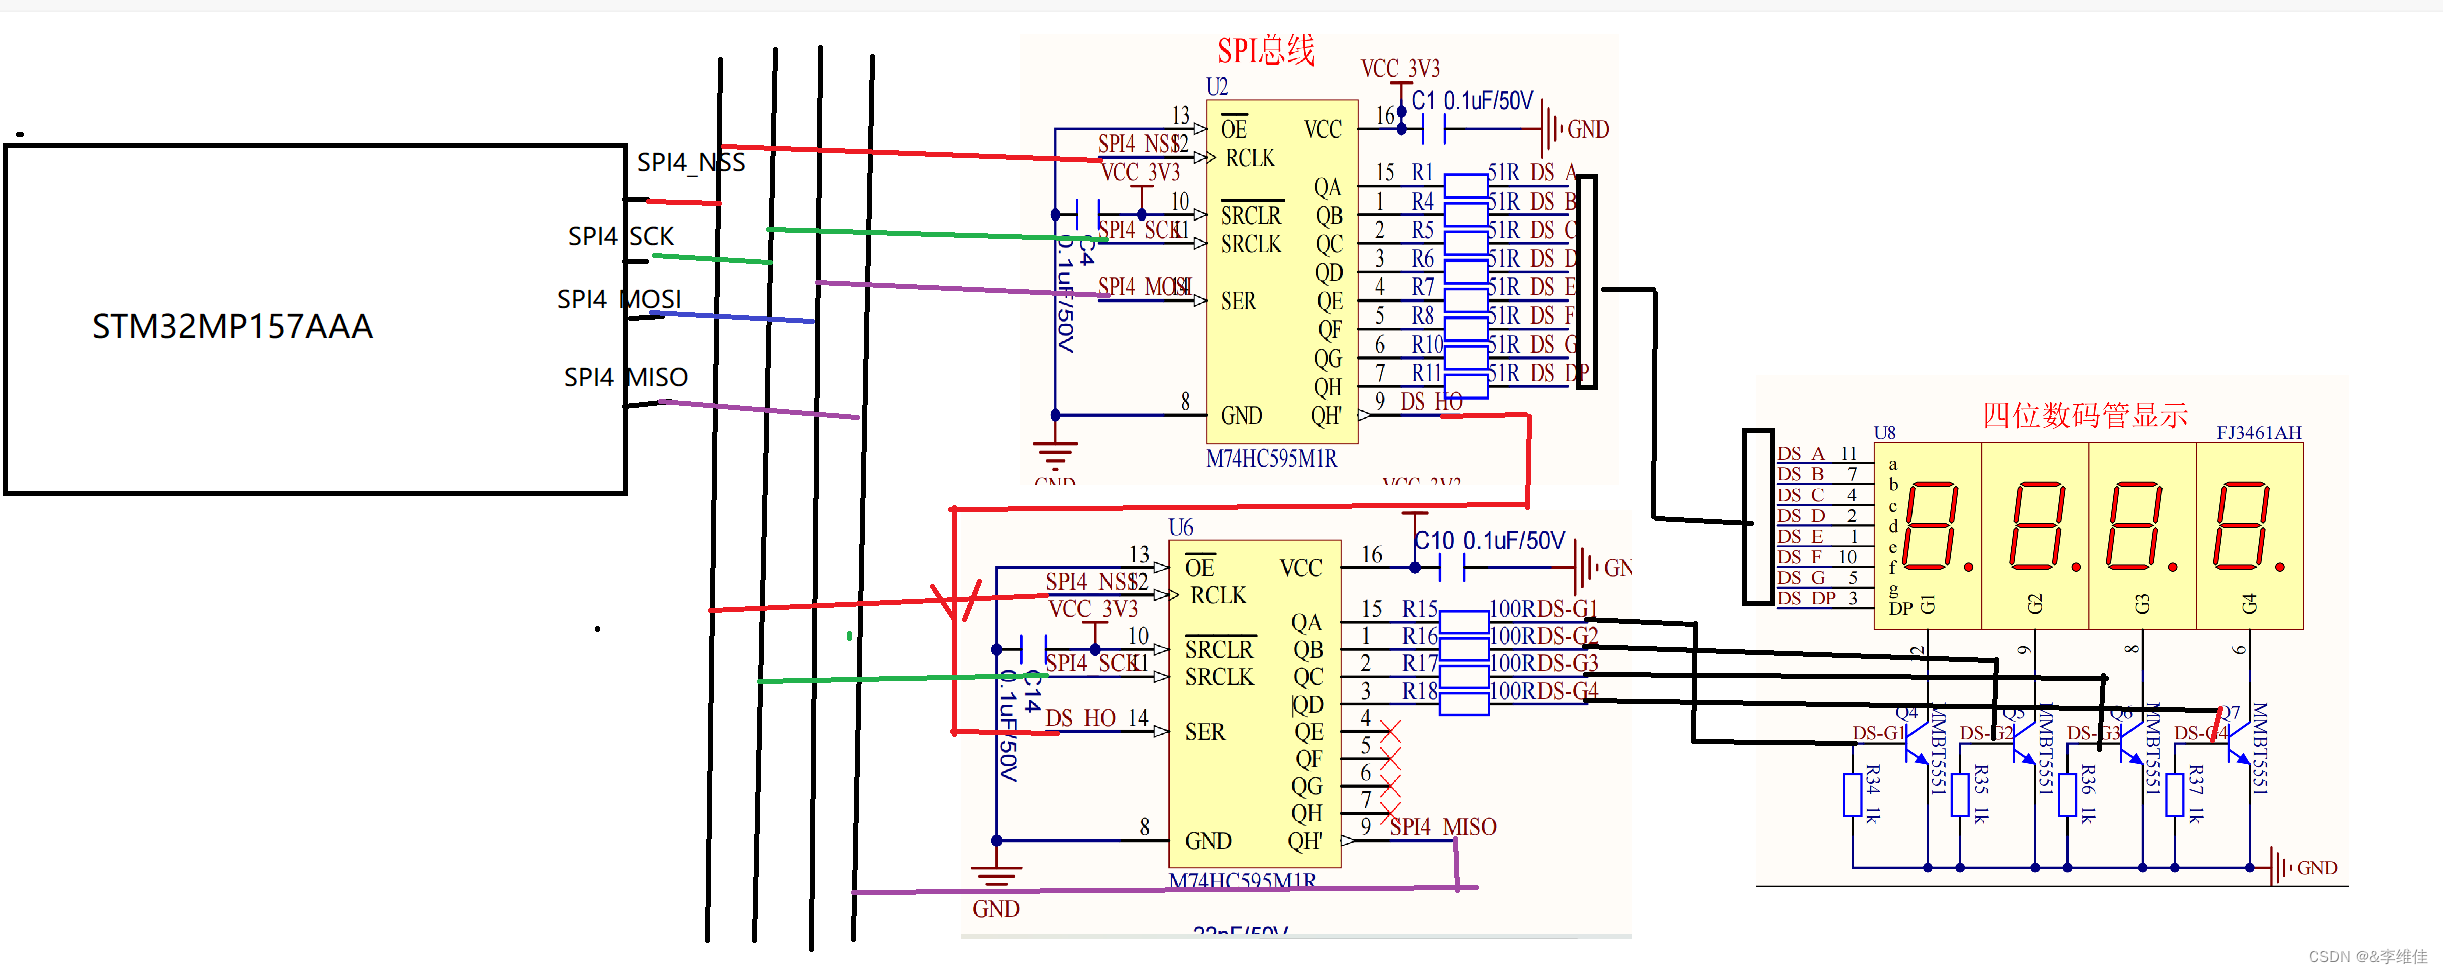Select the R1 resistor label

[1422, 172]
